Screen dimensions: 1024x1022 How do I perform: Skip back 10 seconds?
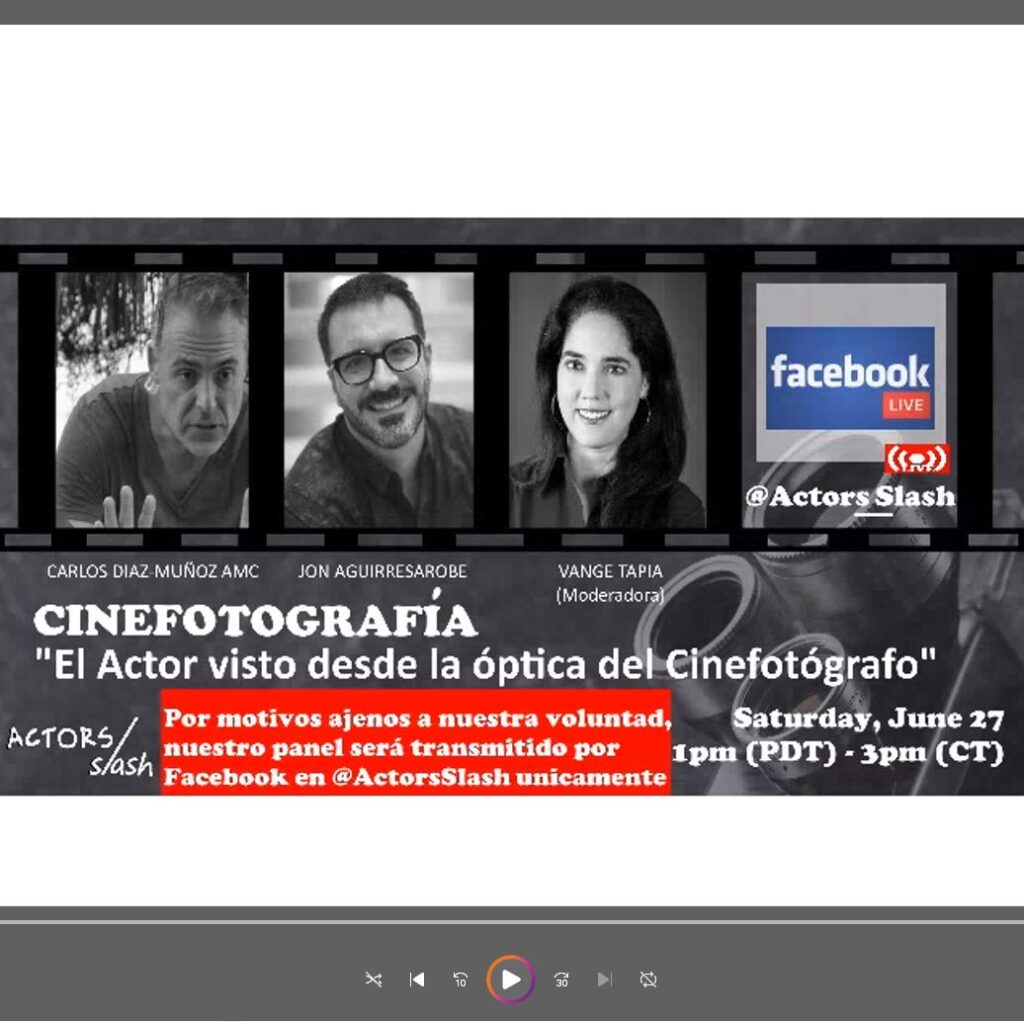pyautogui.click(x=460, y=979)
